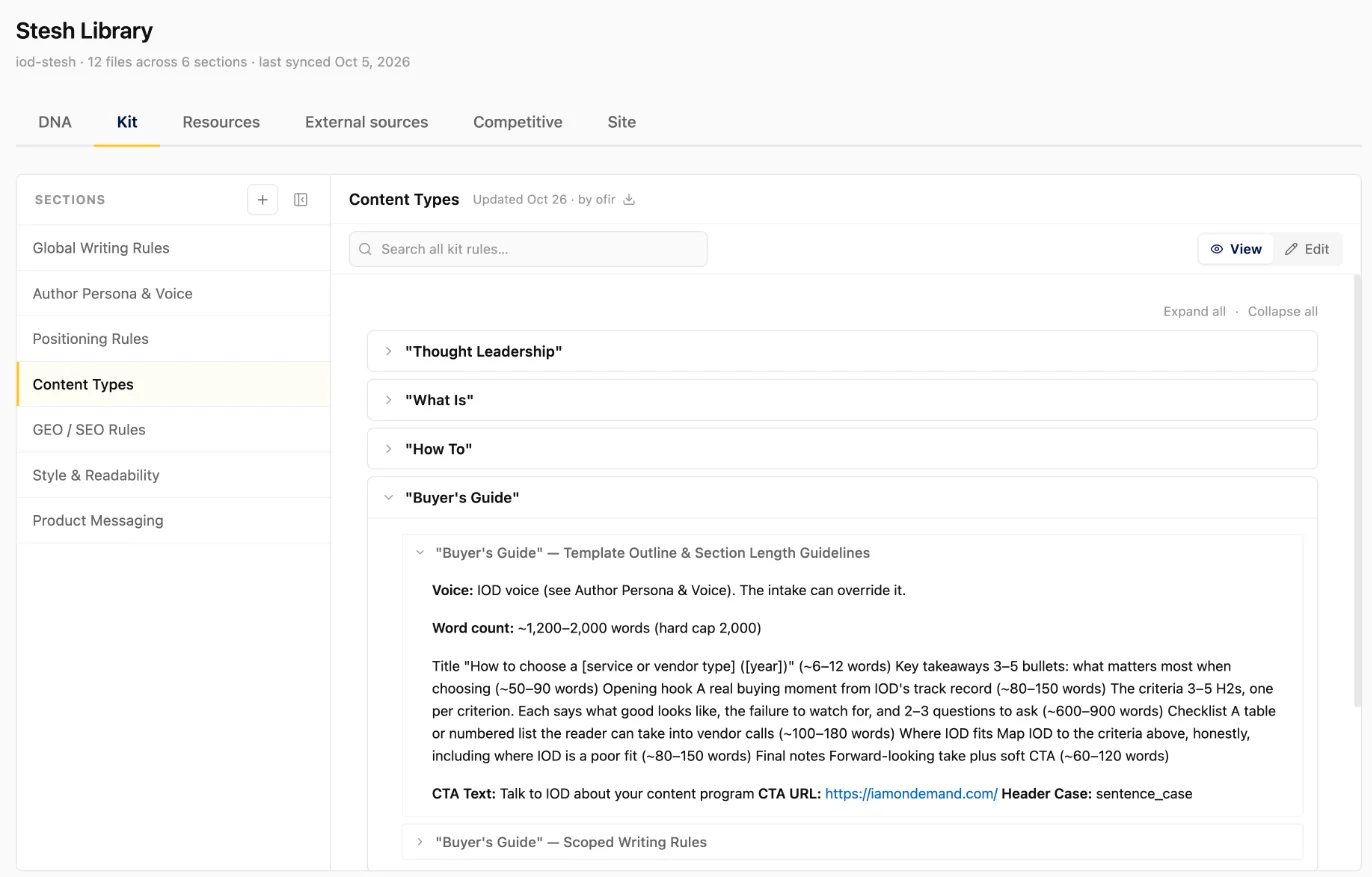Switch to the Site tab
The width and height of the screenshot is (1372, 877).
[621, 122]
